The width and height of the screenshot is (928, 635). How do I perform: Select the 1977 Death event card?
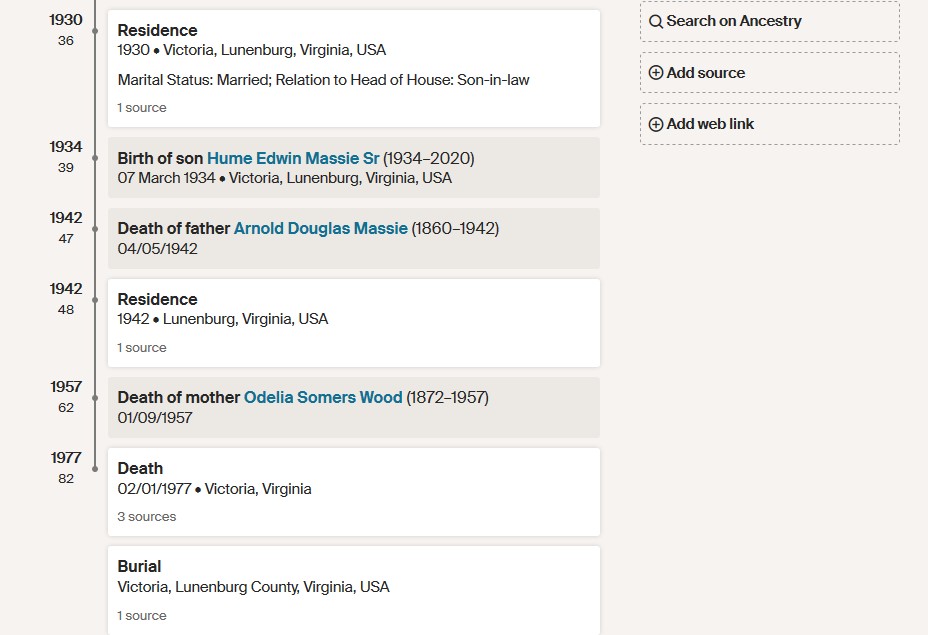[354, 492]
